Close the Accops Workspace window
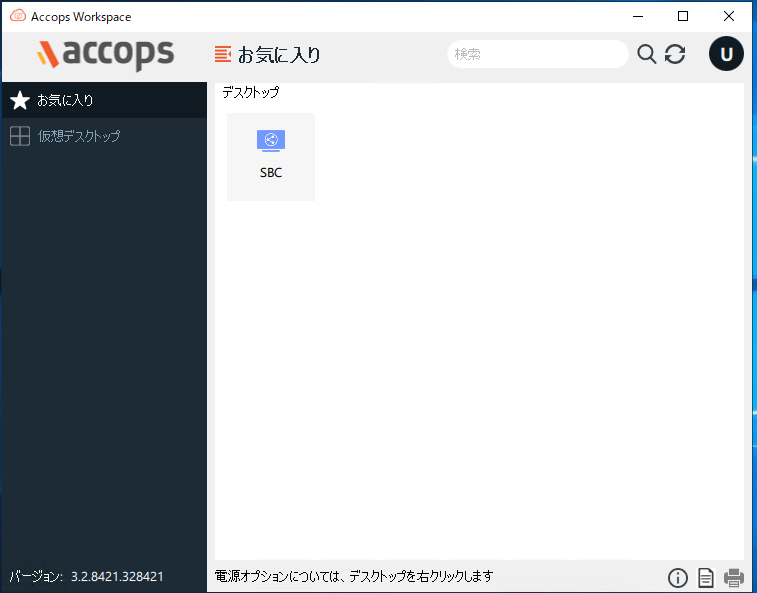 (729, 16)
